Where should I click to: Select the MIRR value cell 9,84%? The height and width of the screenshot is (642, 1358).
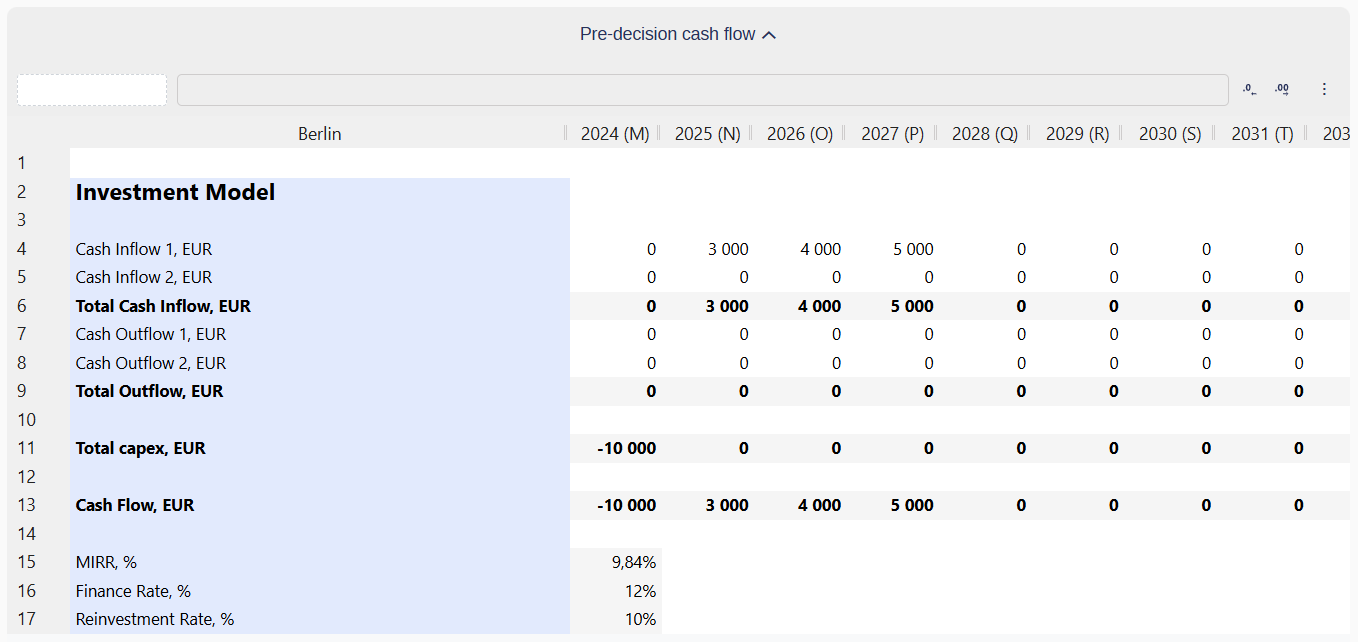click(616, 563)
